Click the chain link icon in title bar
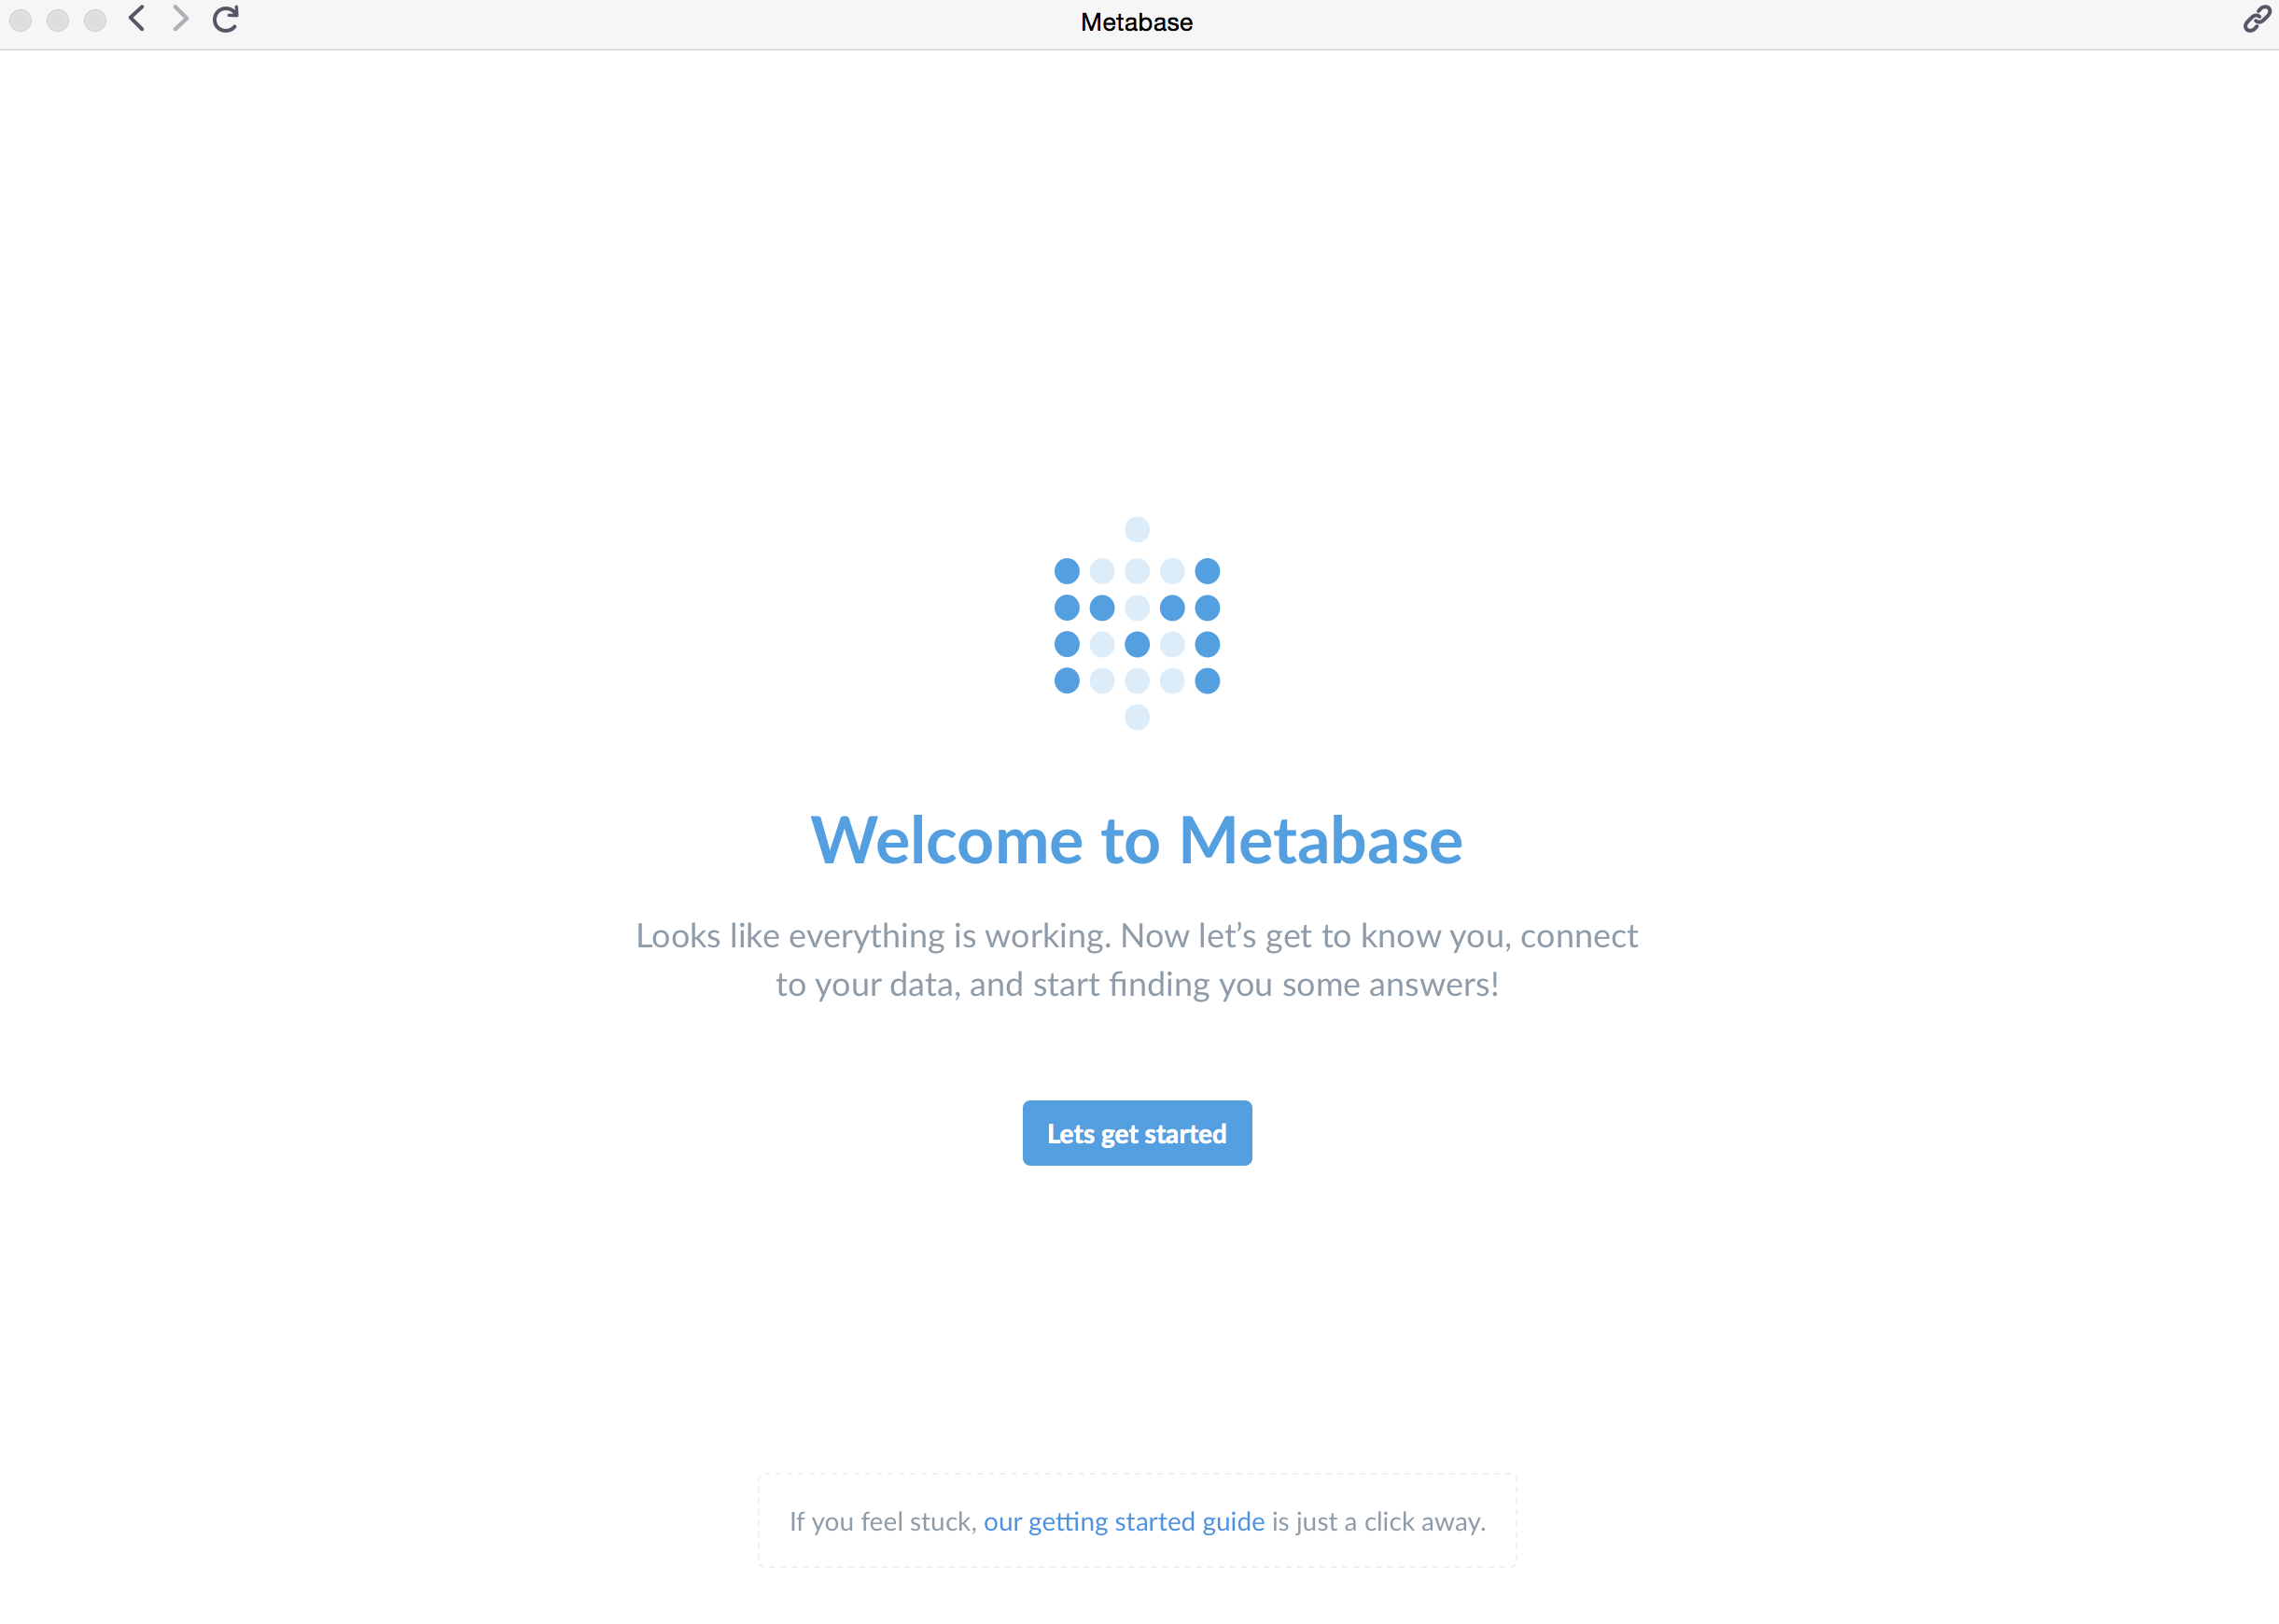 pos(2256,19)
